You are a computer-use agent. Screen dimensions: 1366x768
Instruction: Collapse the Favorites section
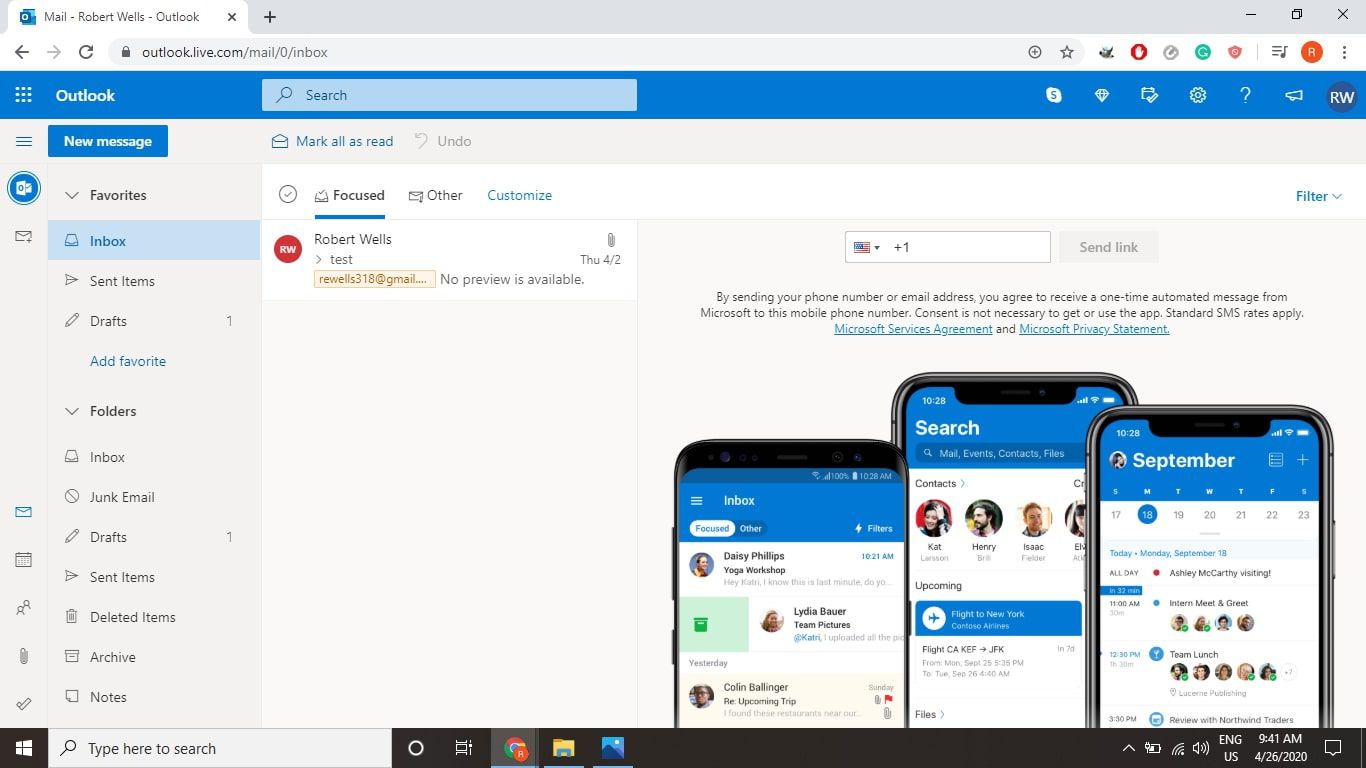coord(72,195)
